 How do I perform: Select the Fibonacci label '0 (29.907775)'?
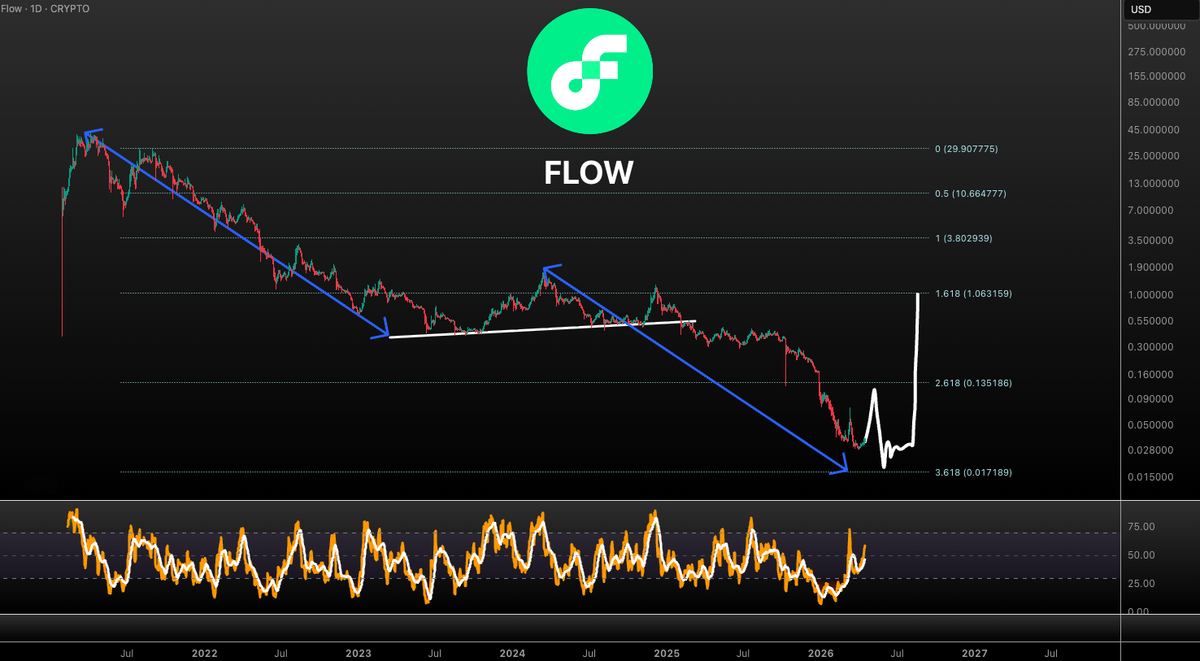tap(966, 149)
